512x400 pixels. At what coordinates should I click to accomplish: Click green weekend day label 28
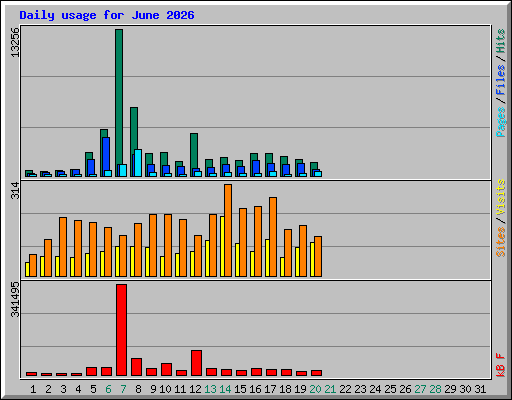435,389
